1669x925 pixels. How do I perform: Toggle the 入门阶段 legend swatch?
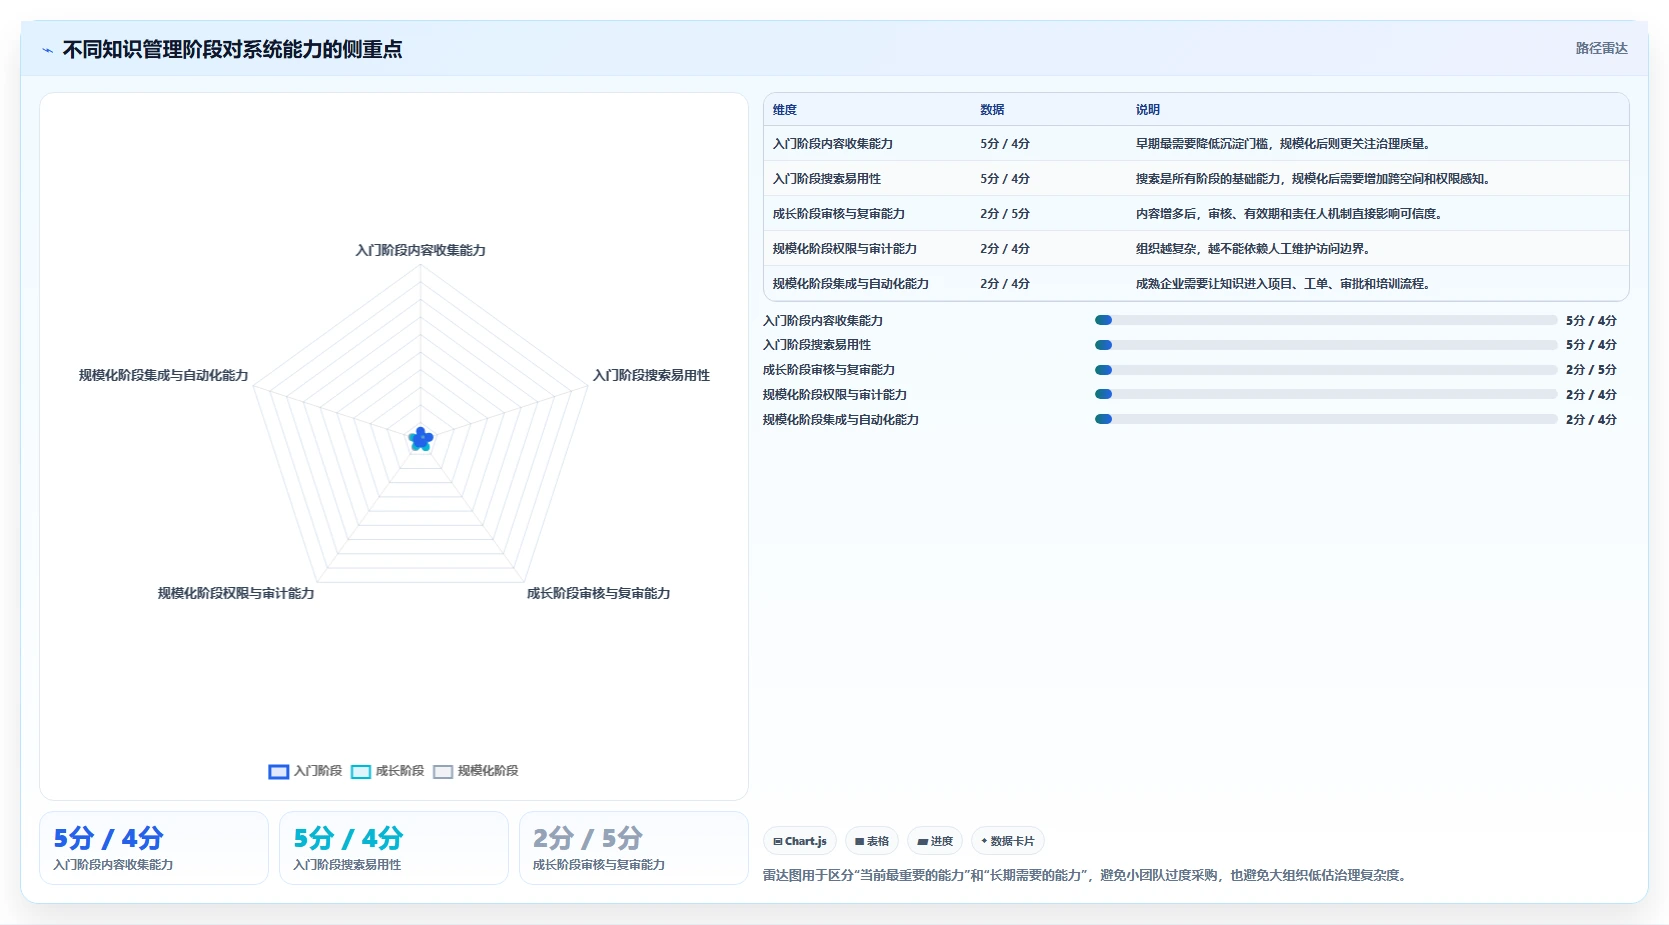pos(279,771)
